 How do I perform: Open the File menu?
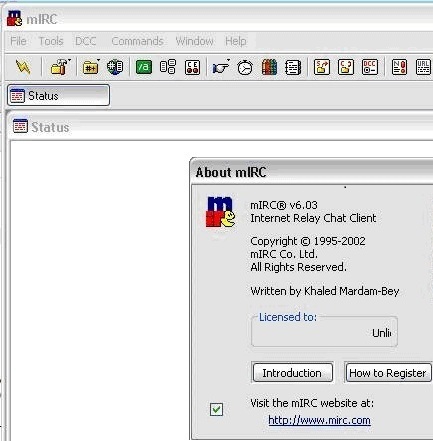[x=18, y=41]
